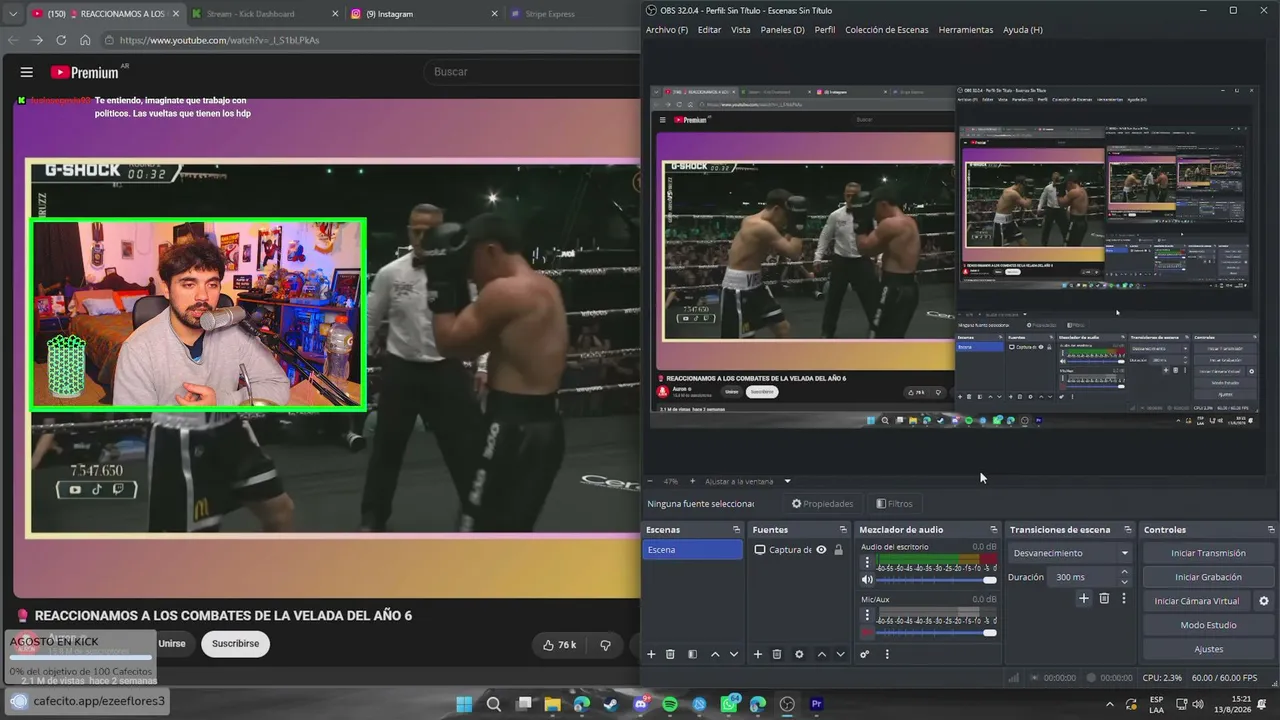Add a new scene with plus icon
This screenshot has height=720, width=1280.
(x=651, y=654)
